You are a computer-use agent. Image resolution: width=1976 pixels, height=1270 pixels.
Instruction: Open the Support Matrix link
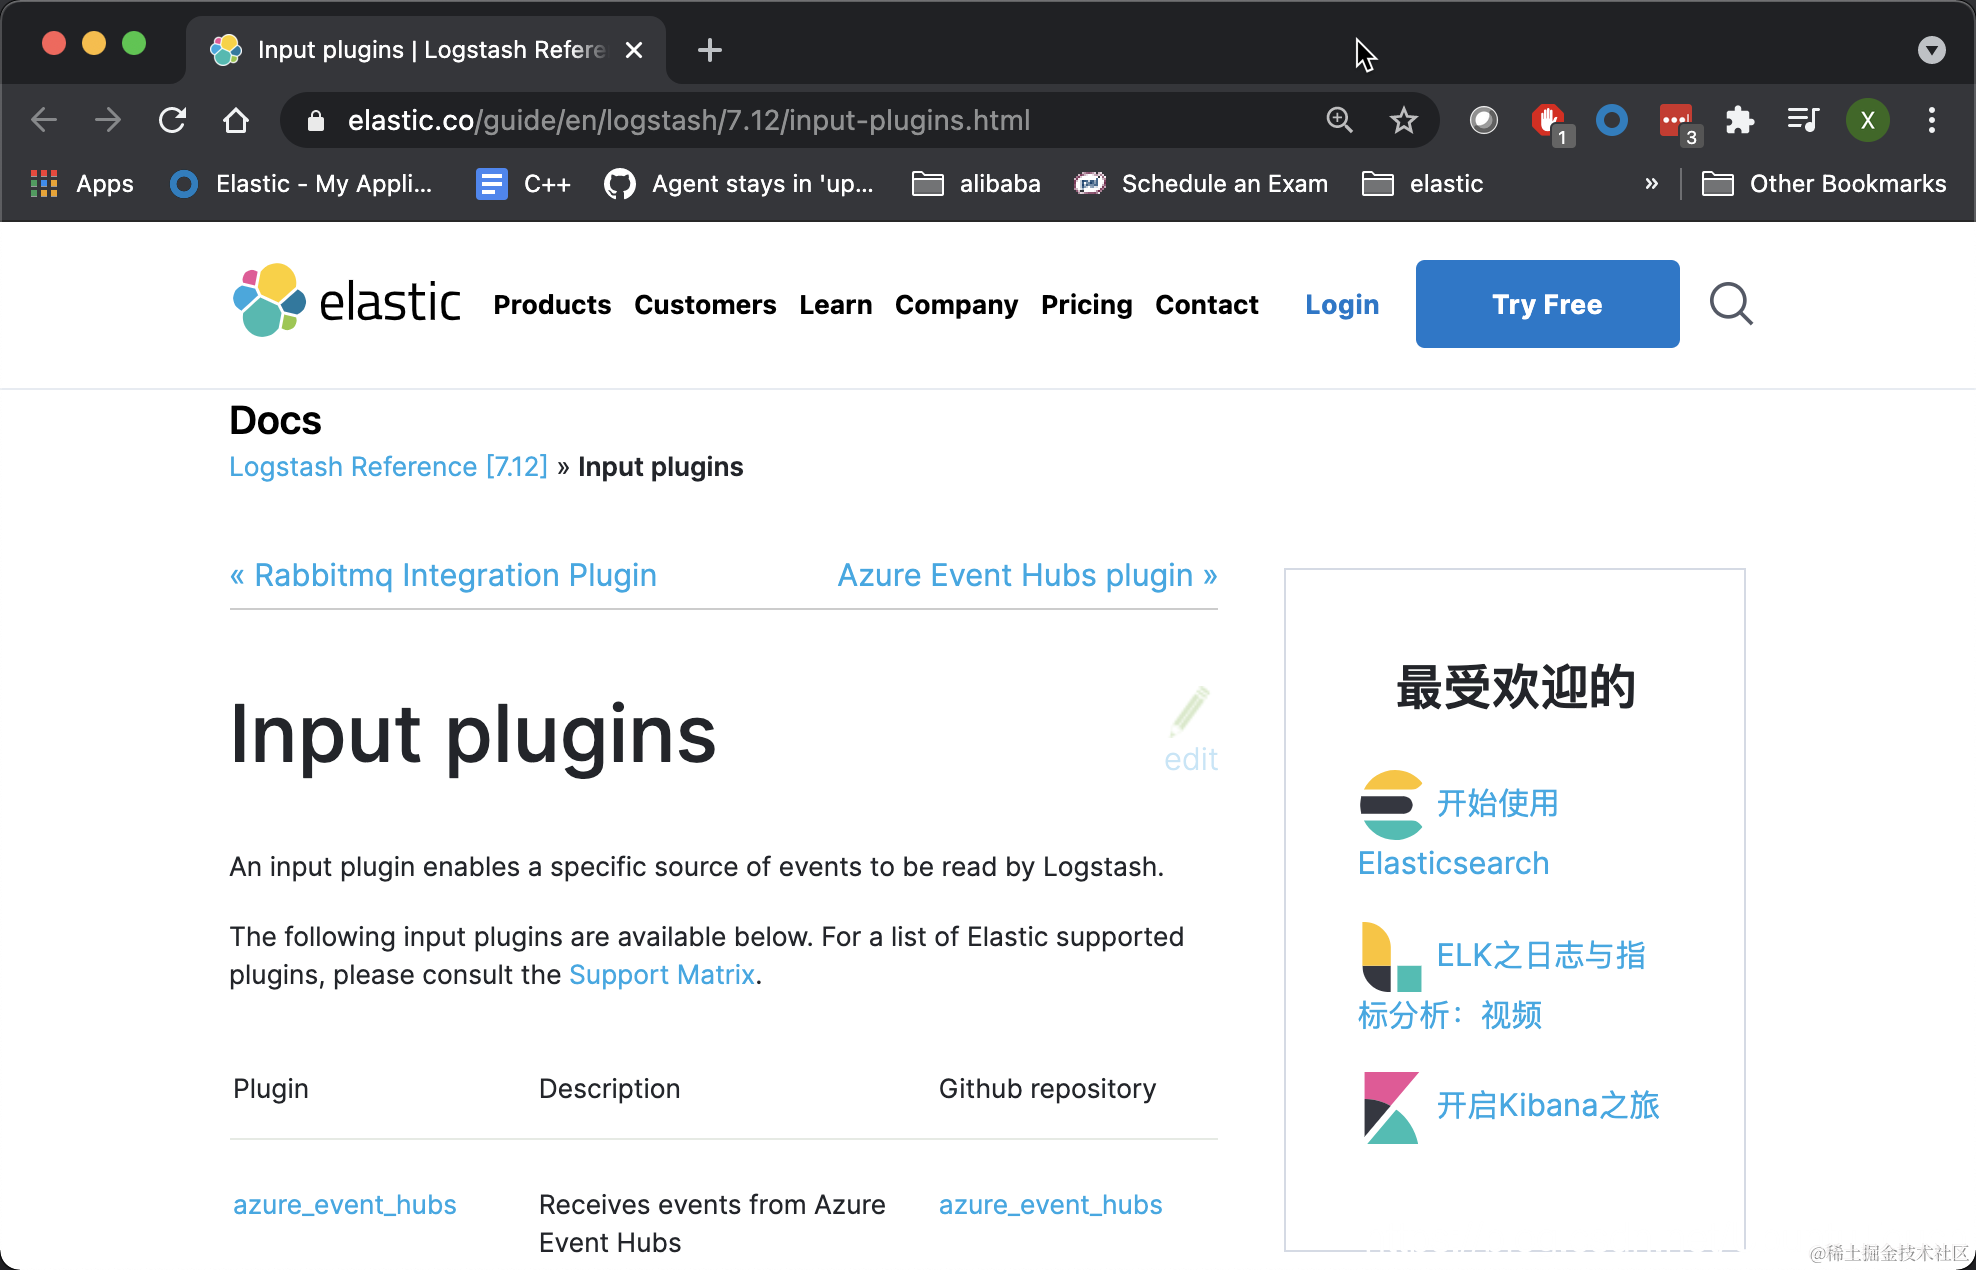point(661,975)
